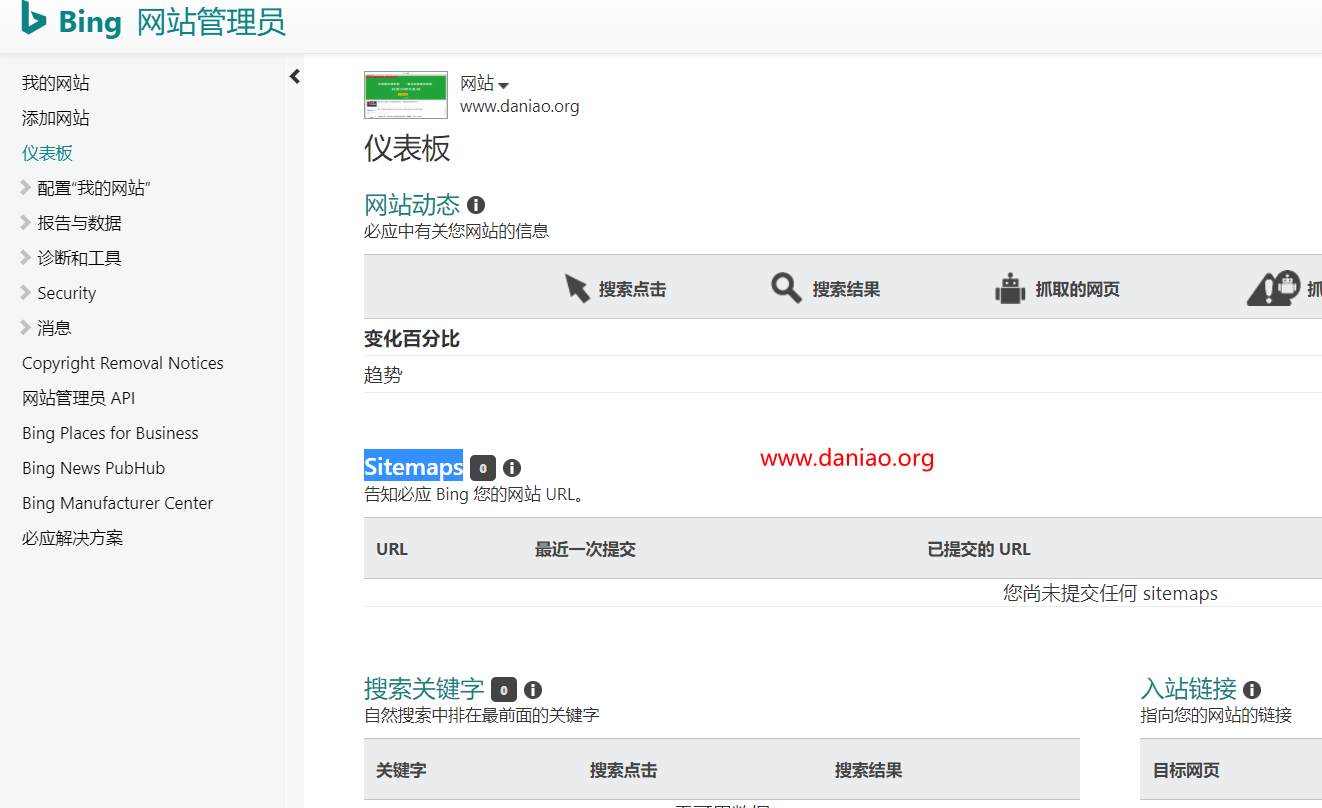Click the 目标网页 column header
The width and height of the screenshot is (1322, 808).
(x=1187, y=770)
